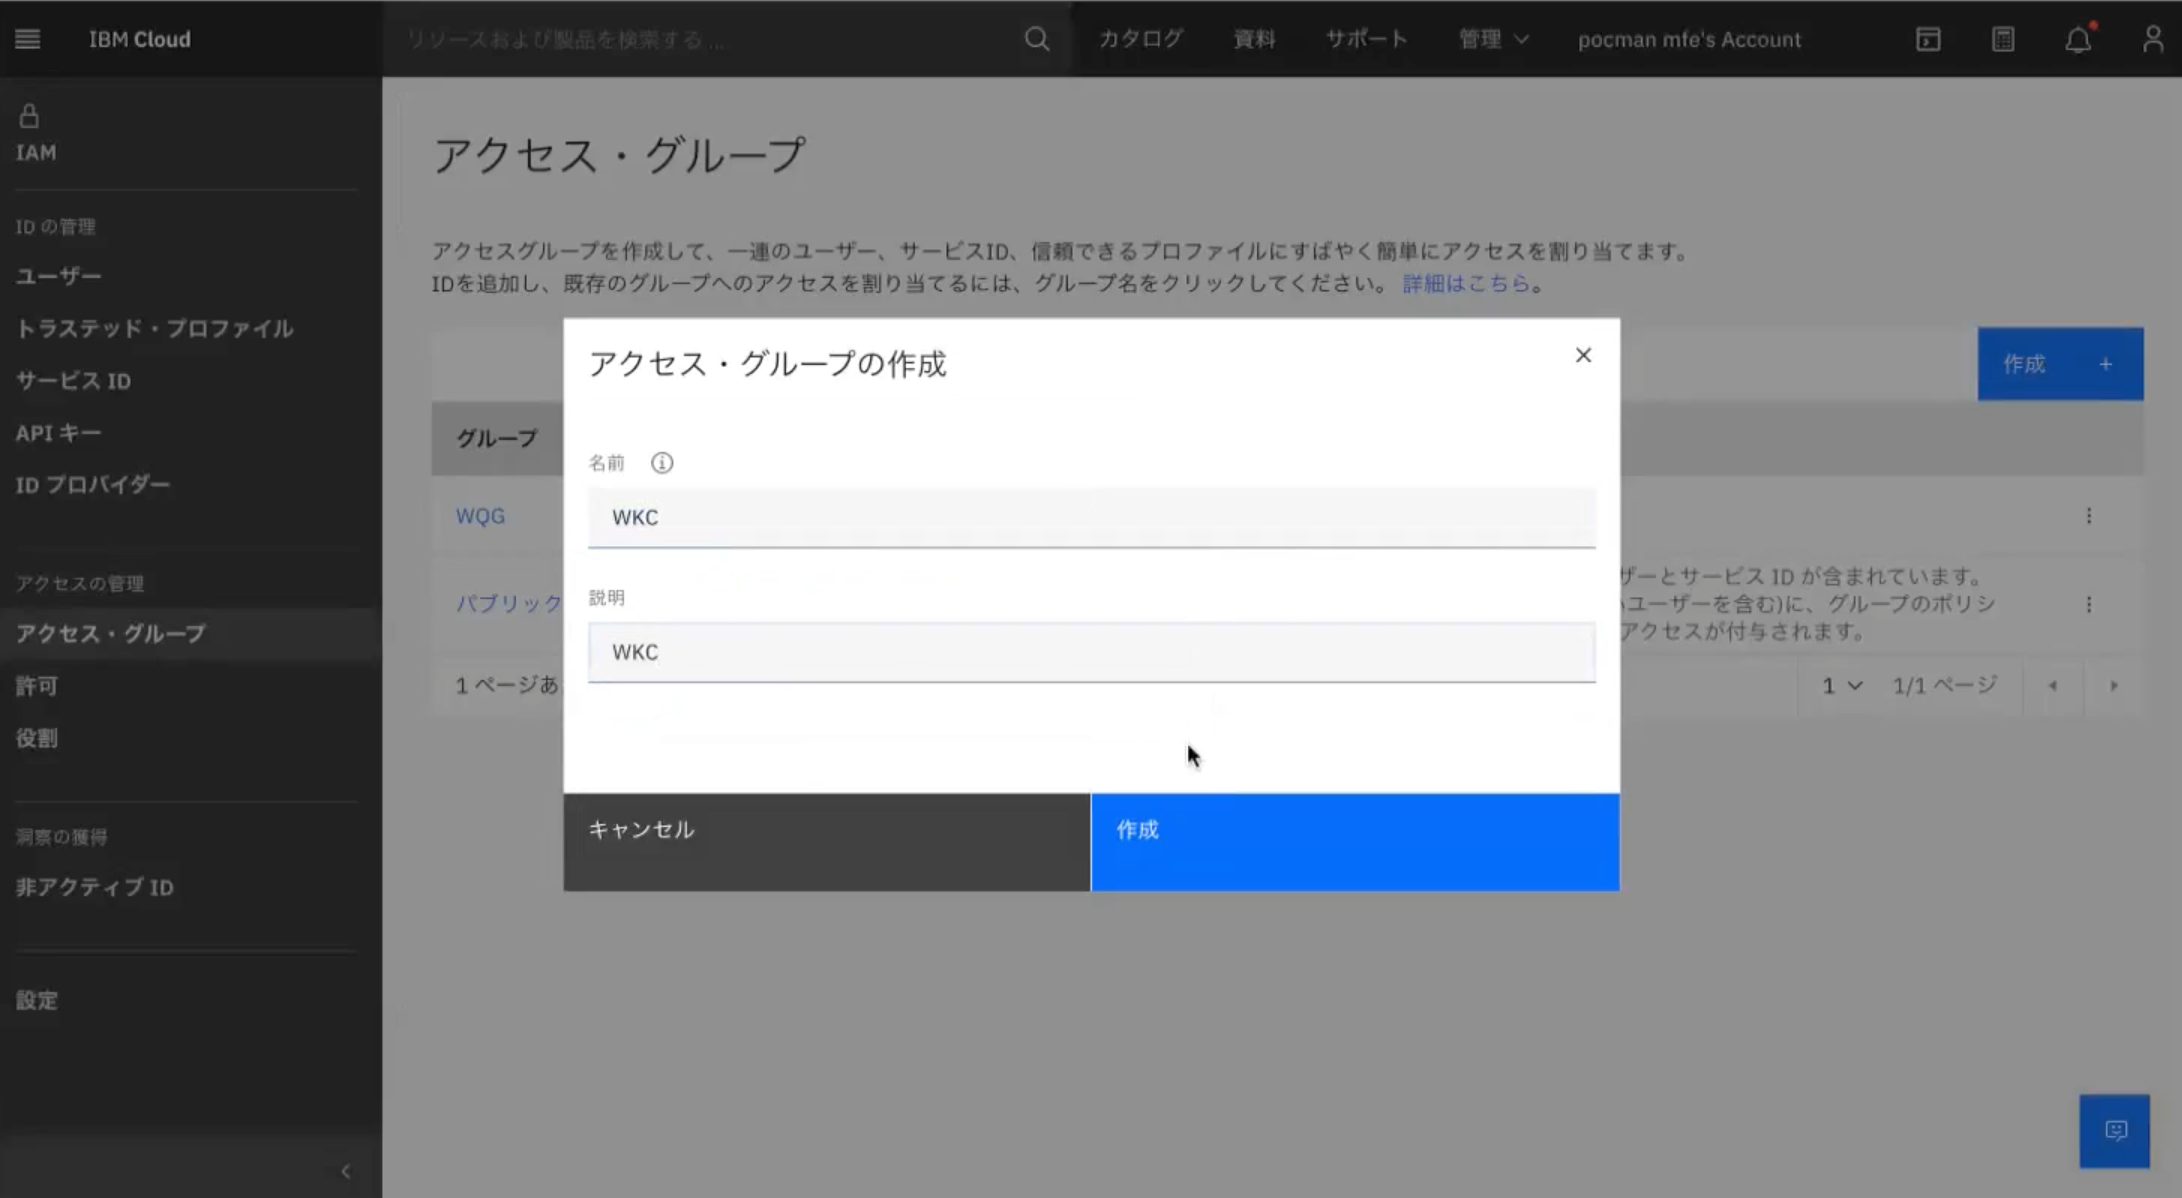Open the chat feedback button
The image size is (2182, 1198).
tap(2114, 1131)
